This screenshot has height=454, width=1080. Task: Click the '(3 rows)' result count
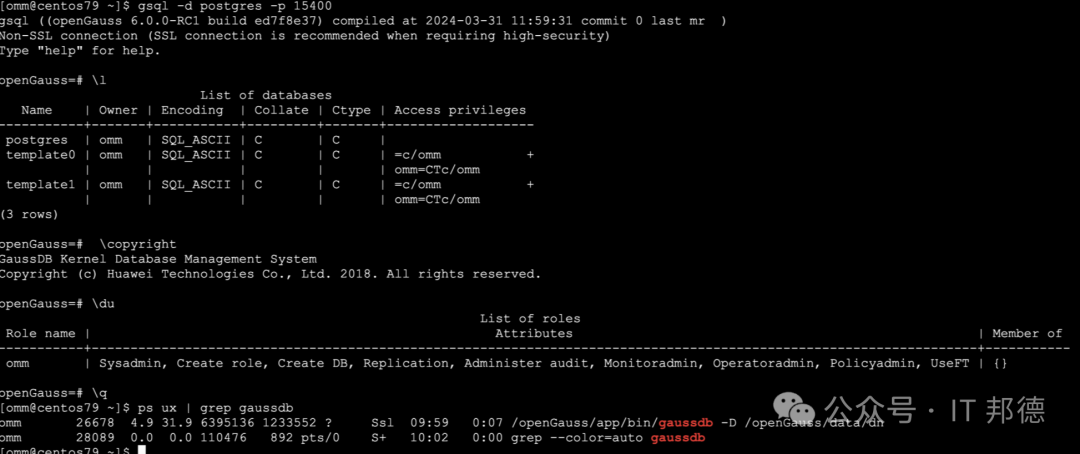click(x=29, y=214)
